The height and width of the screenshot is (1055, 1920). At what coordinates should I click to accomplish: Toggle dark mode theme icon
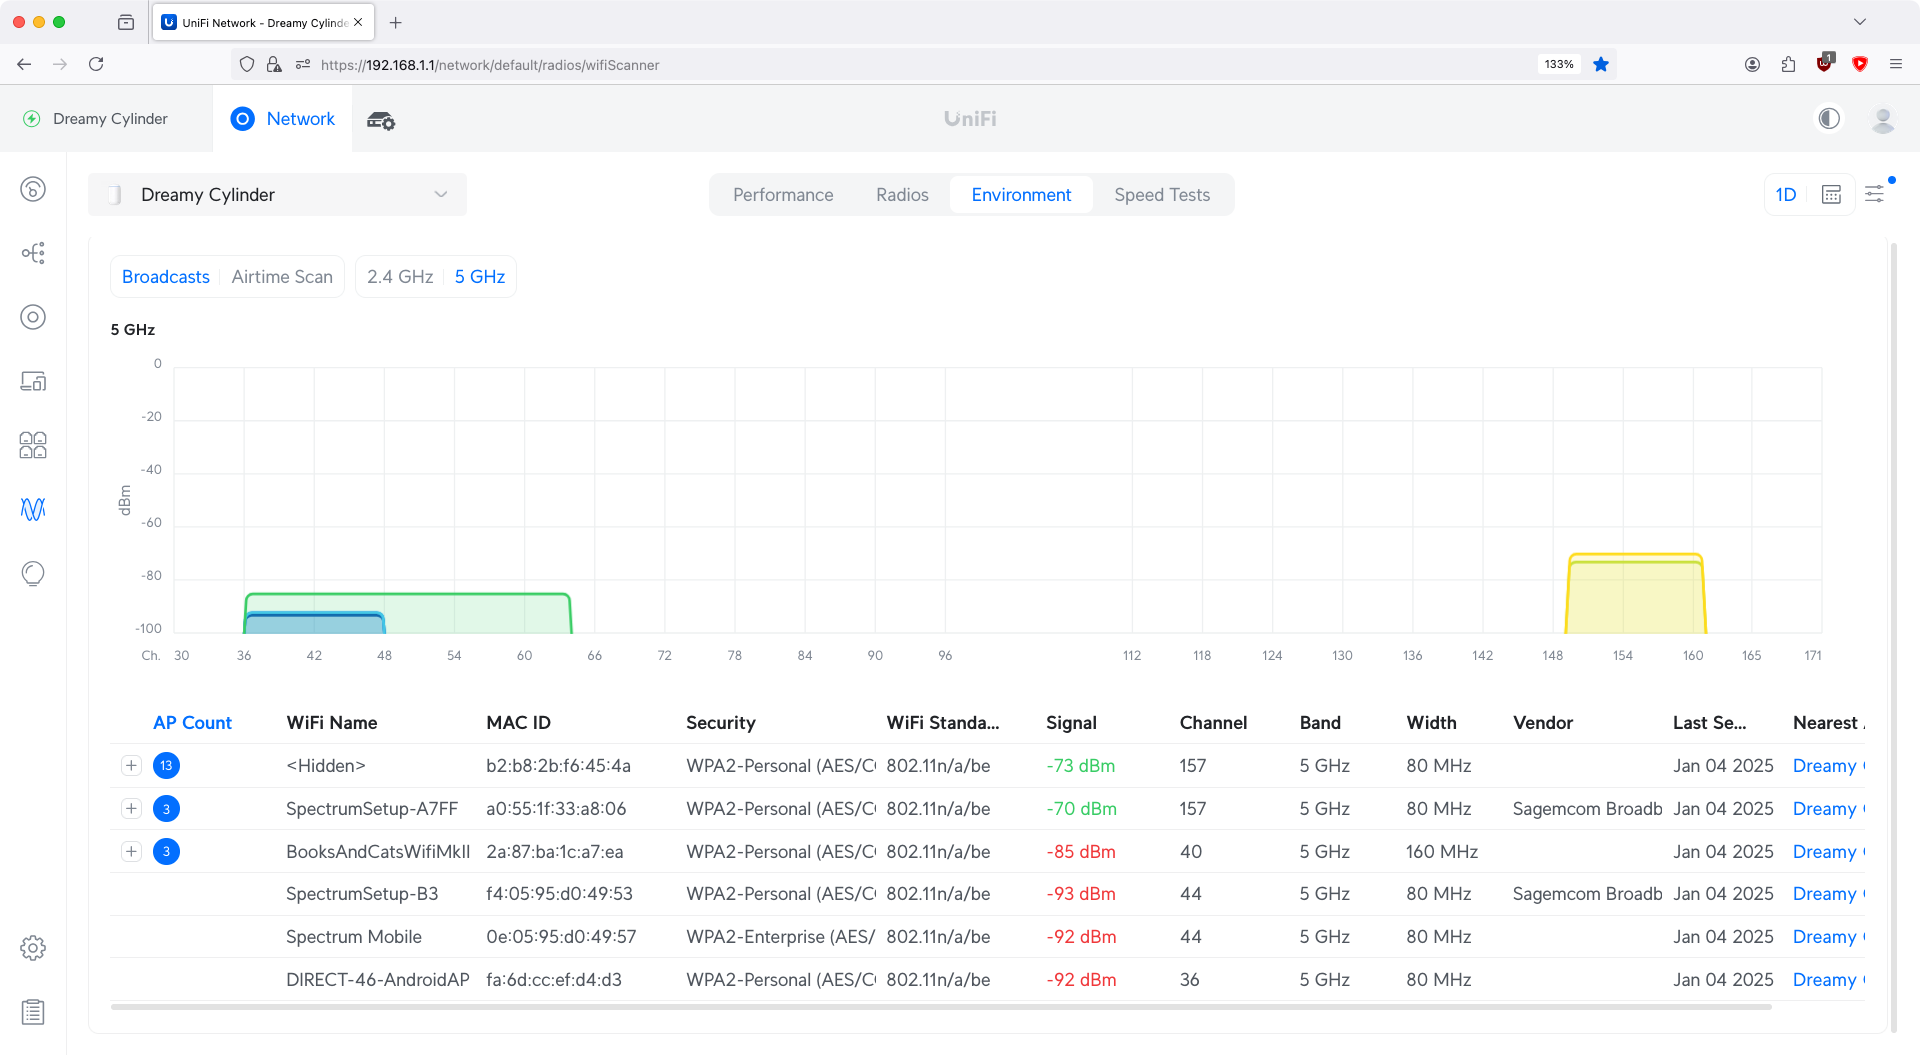pyautogui.click(x=1829, y=119)
